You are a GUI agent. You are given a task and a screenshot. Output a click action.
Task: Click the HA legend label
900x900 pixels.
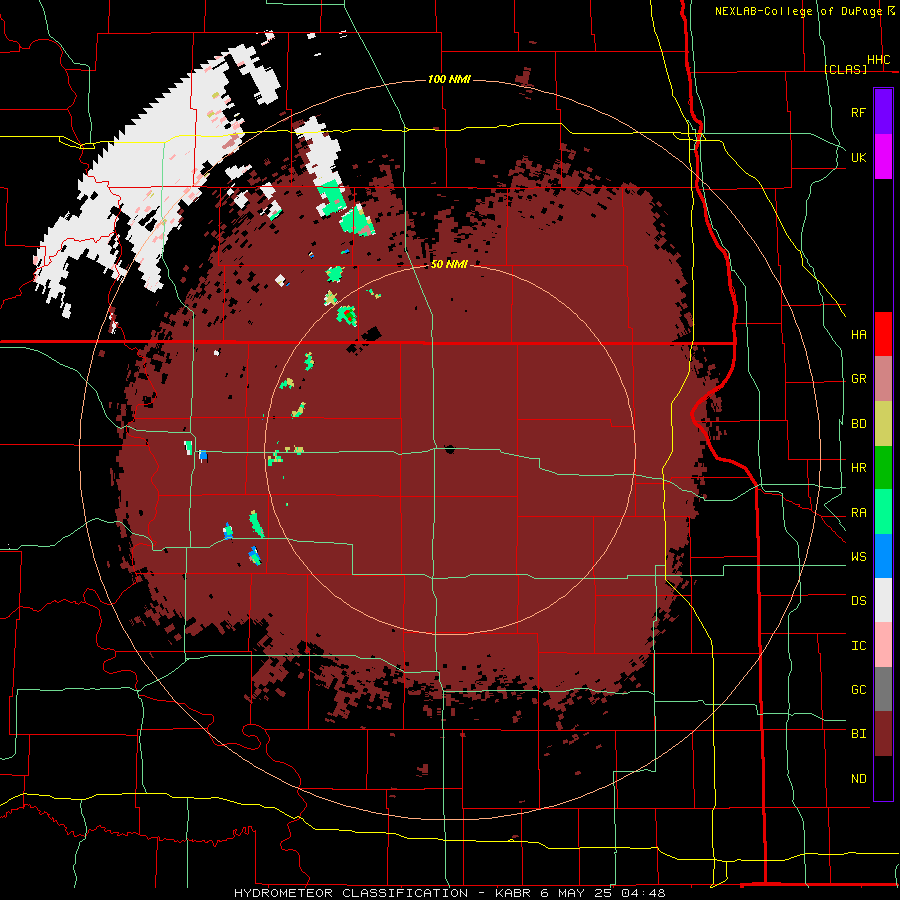[858, 334]
